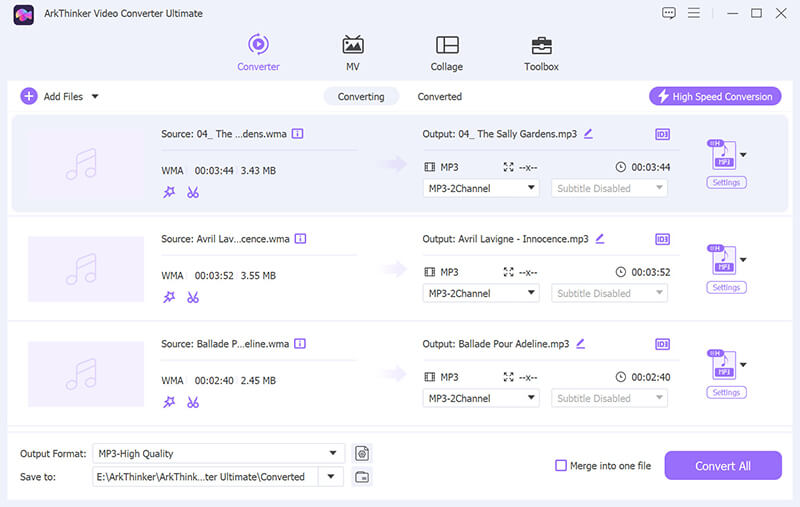This screenshot has height=507, width=800.
Task: Expand format arrow beside Avril Lavigne MP3 icon
Action: tap(743, 260)
